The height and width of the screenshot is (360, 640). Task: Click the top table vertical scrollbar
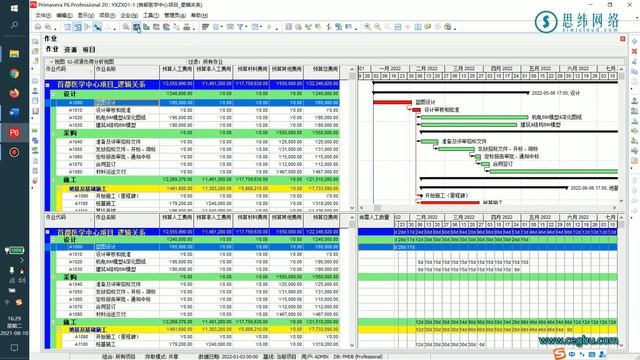[352, 139]
